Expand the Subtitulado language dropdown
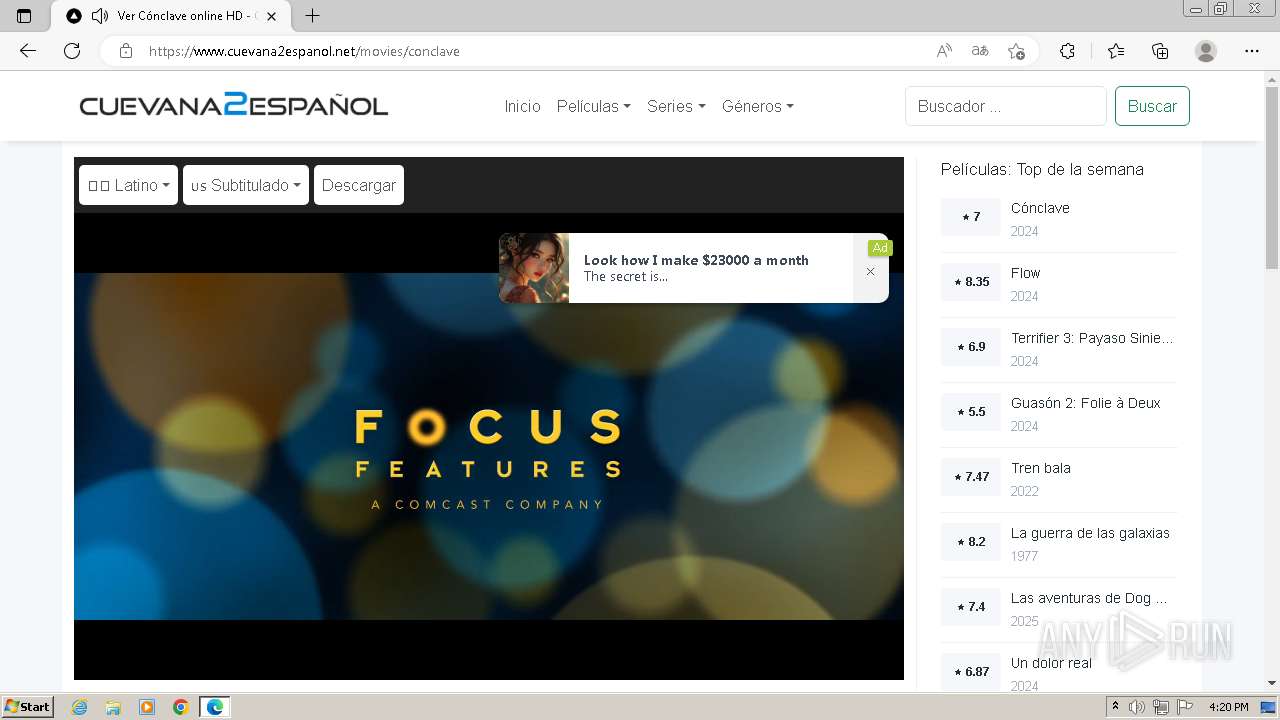This screenshot has width=1280, height=720. pyautogui.click(x=246, y=185)
